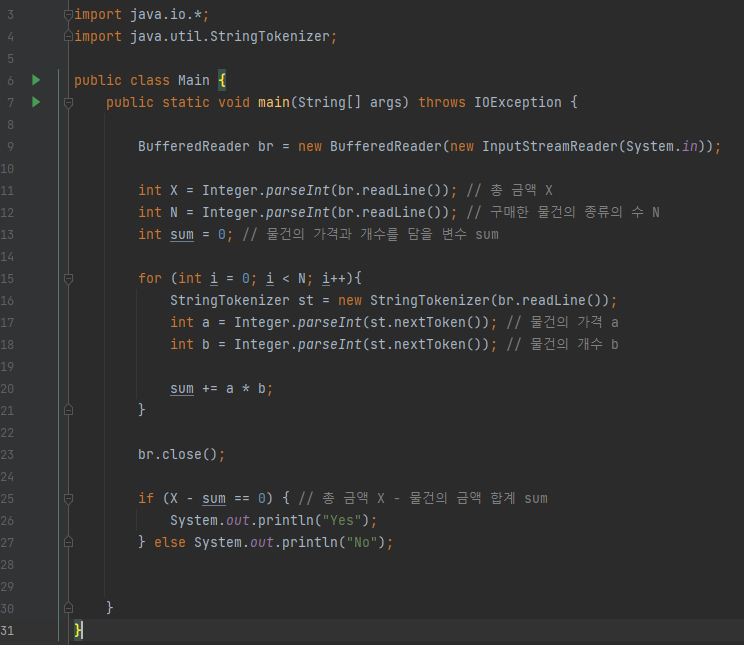Click the InputStreamReader constructor call
This screenshot has height=645, width=744.
(x=550, y=146)
